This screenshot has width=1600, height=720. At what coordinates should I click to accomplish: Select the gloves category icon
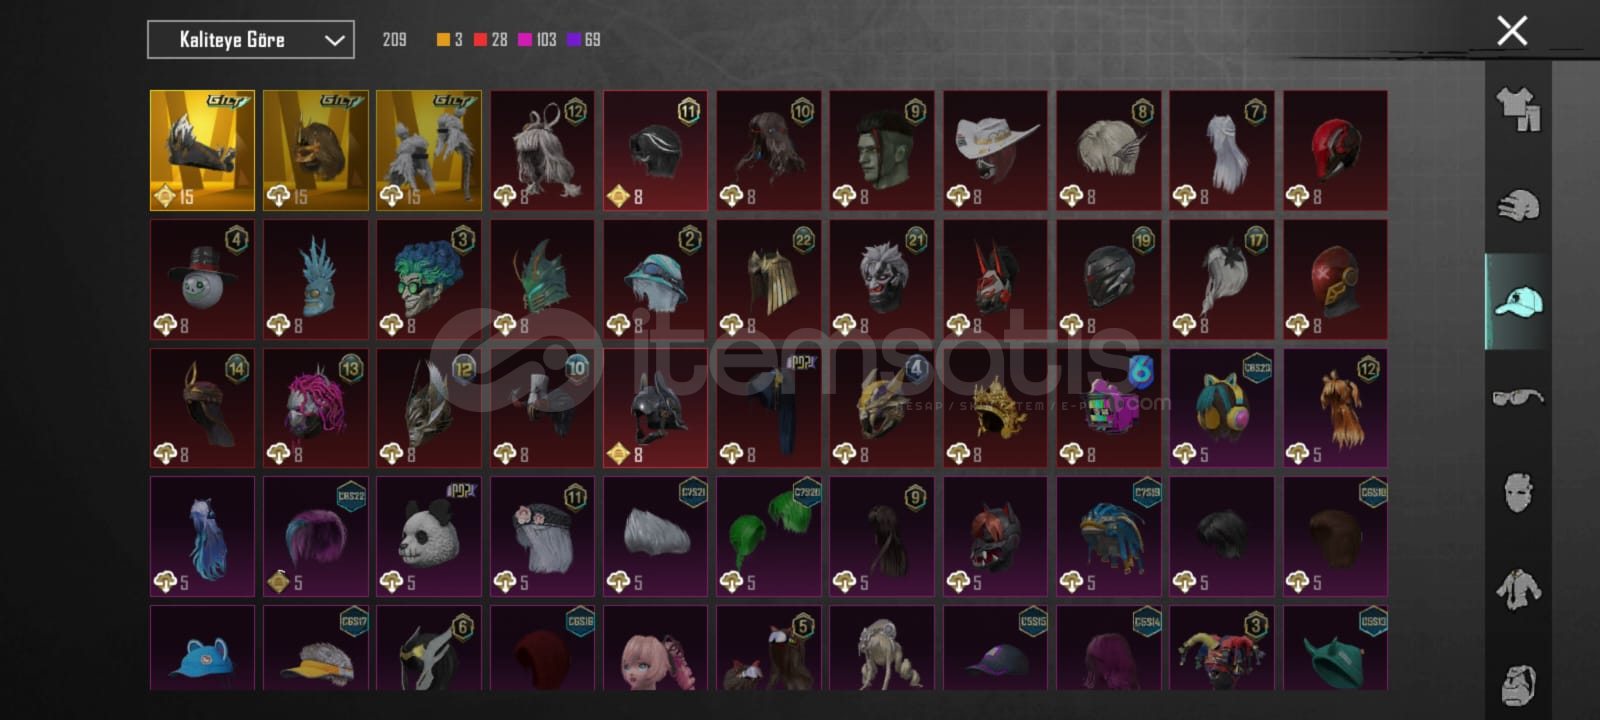pos(1518,205)
